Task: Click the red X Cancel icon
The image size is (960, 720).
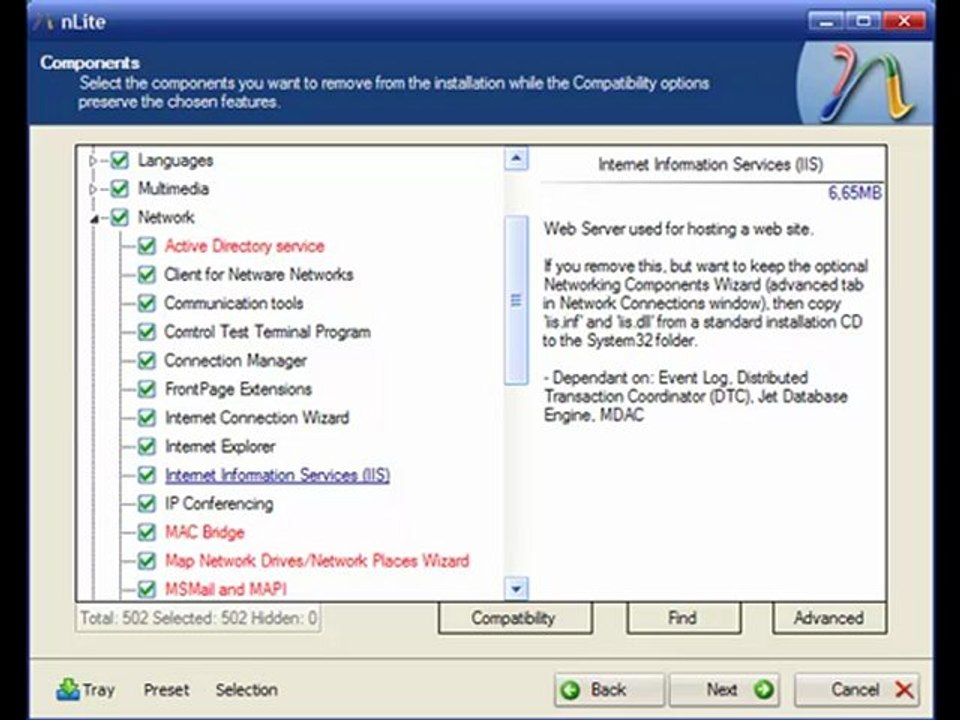Action: tap(904, 690)
